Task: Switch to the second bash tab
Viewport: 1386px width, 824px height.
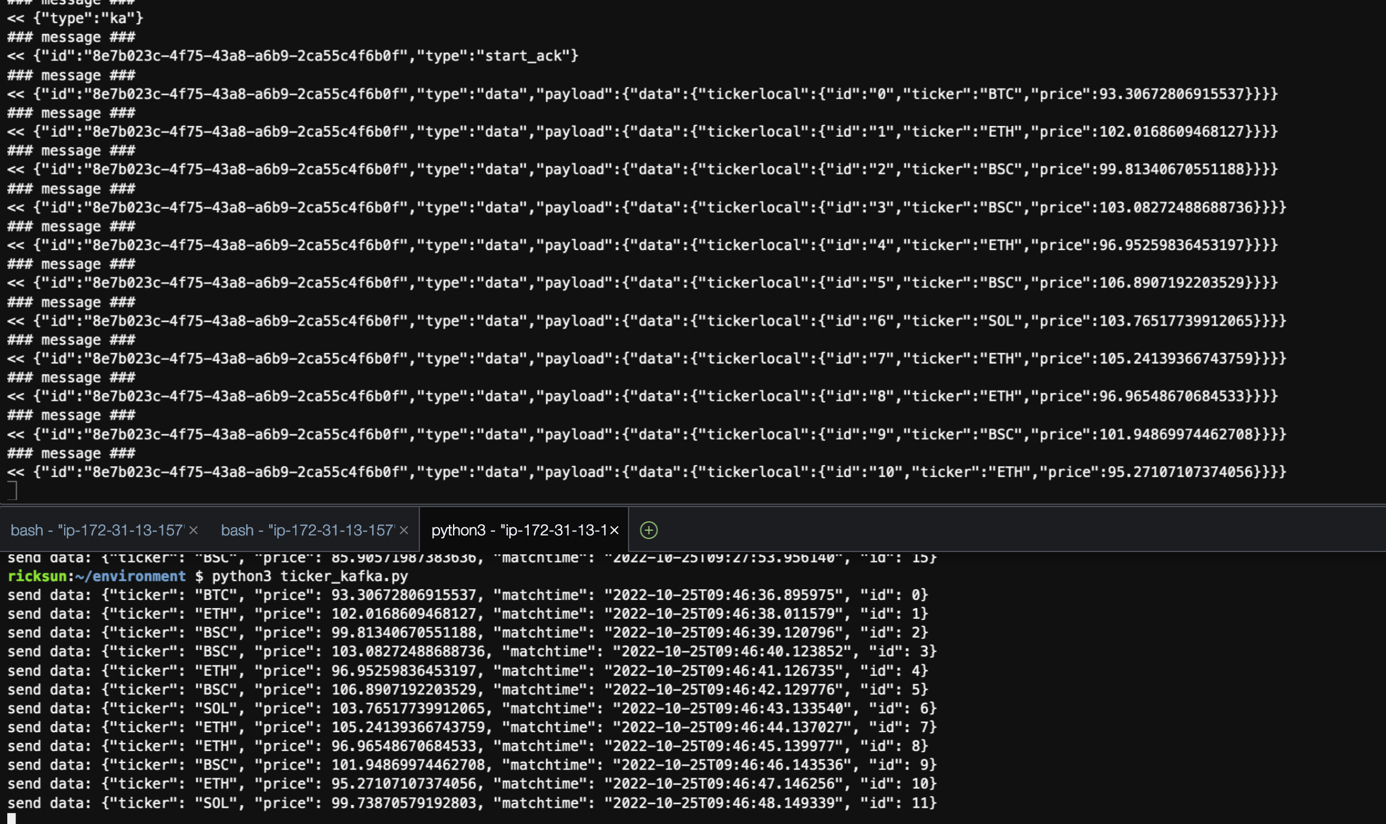Action: [x=306, y=530]
